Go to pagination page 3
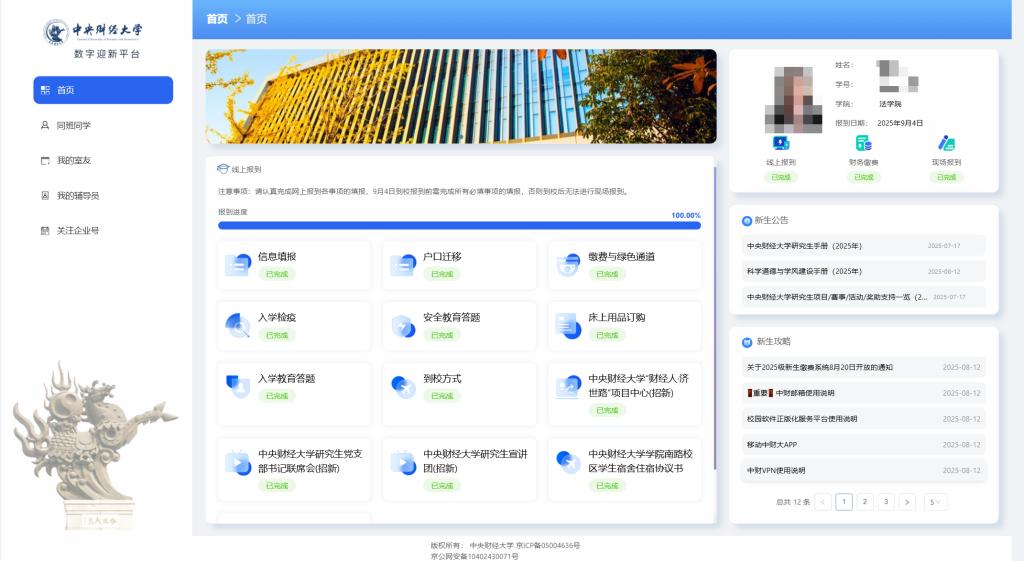 click(x=886, y=502)
